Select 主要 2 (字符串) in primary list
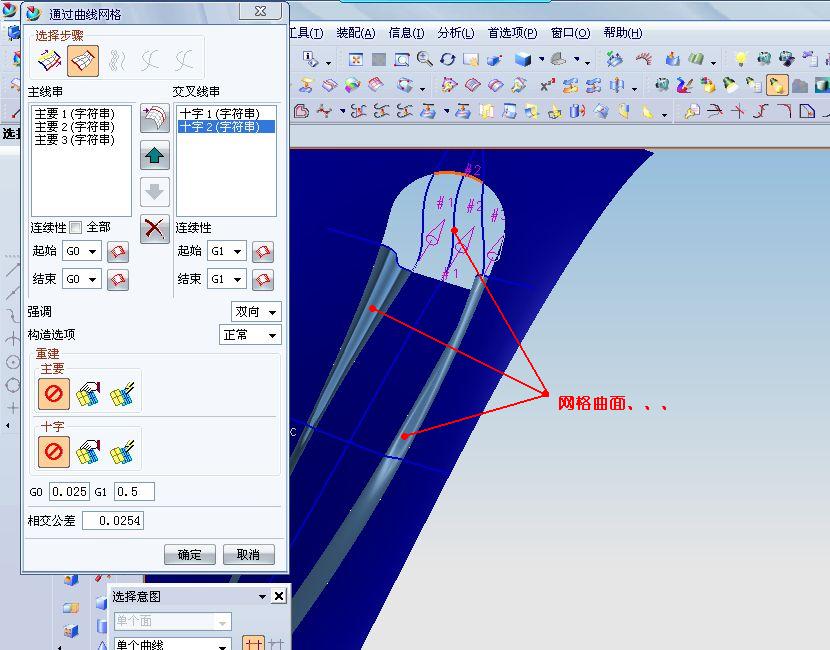The image size is (830, 650). click(75, 127)
